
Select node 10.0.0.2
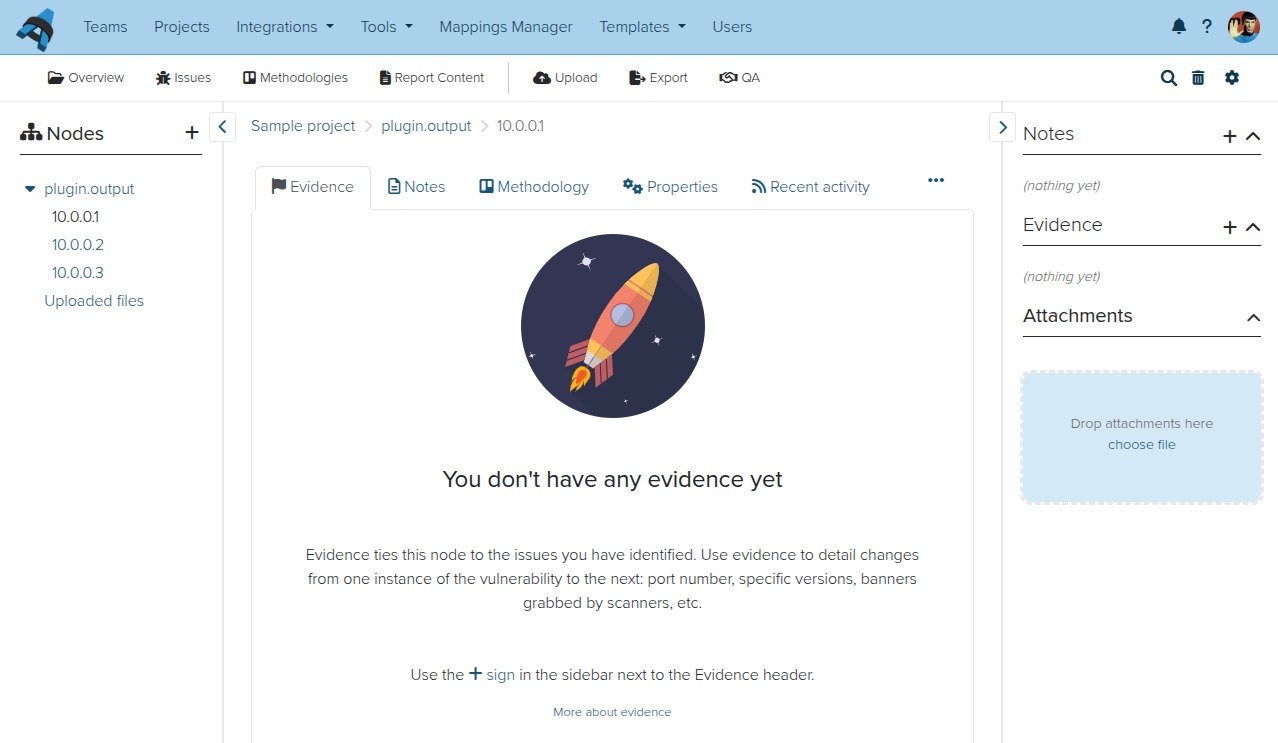pyautogui.click(x=78, y=245)
